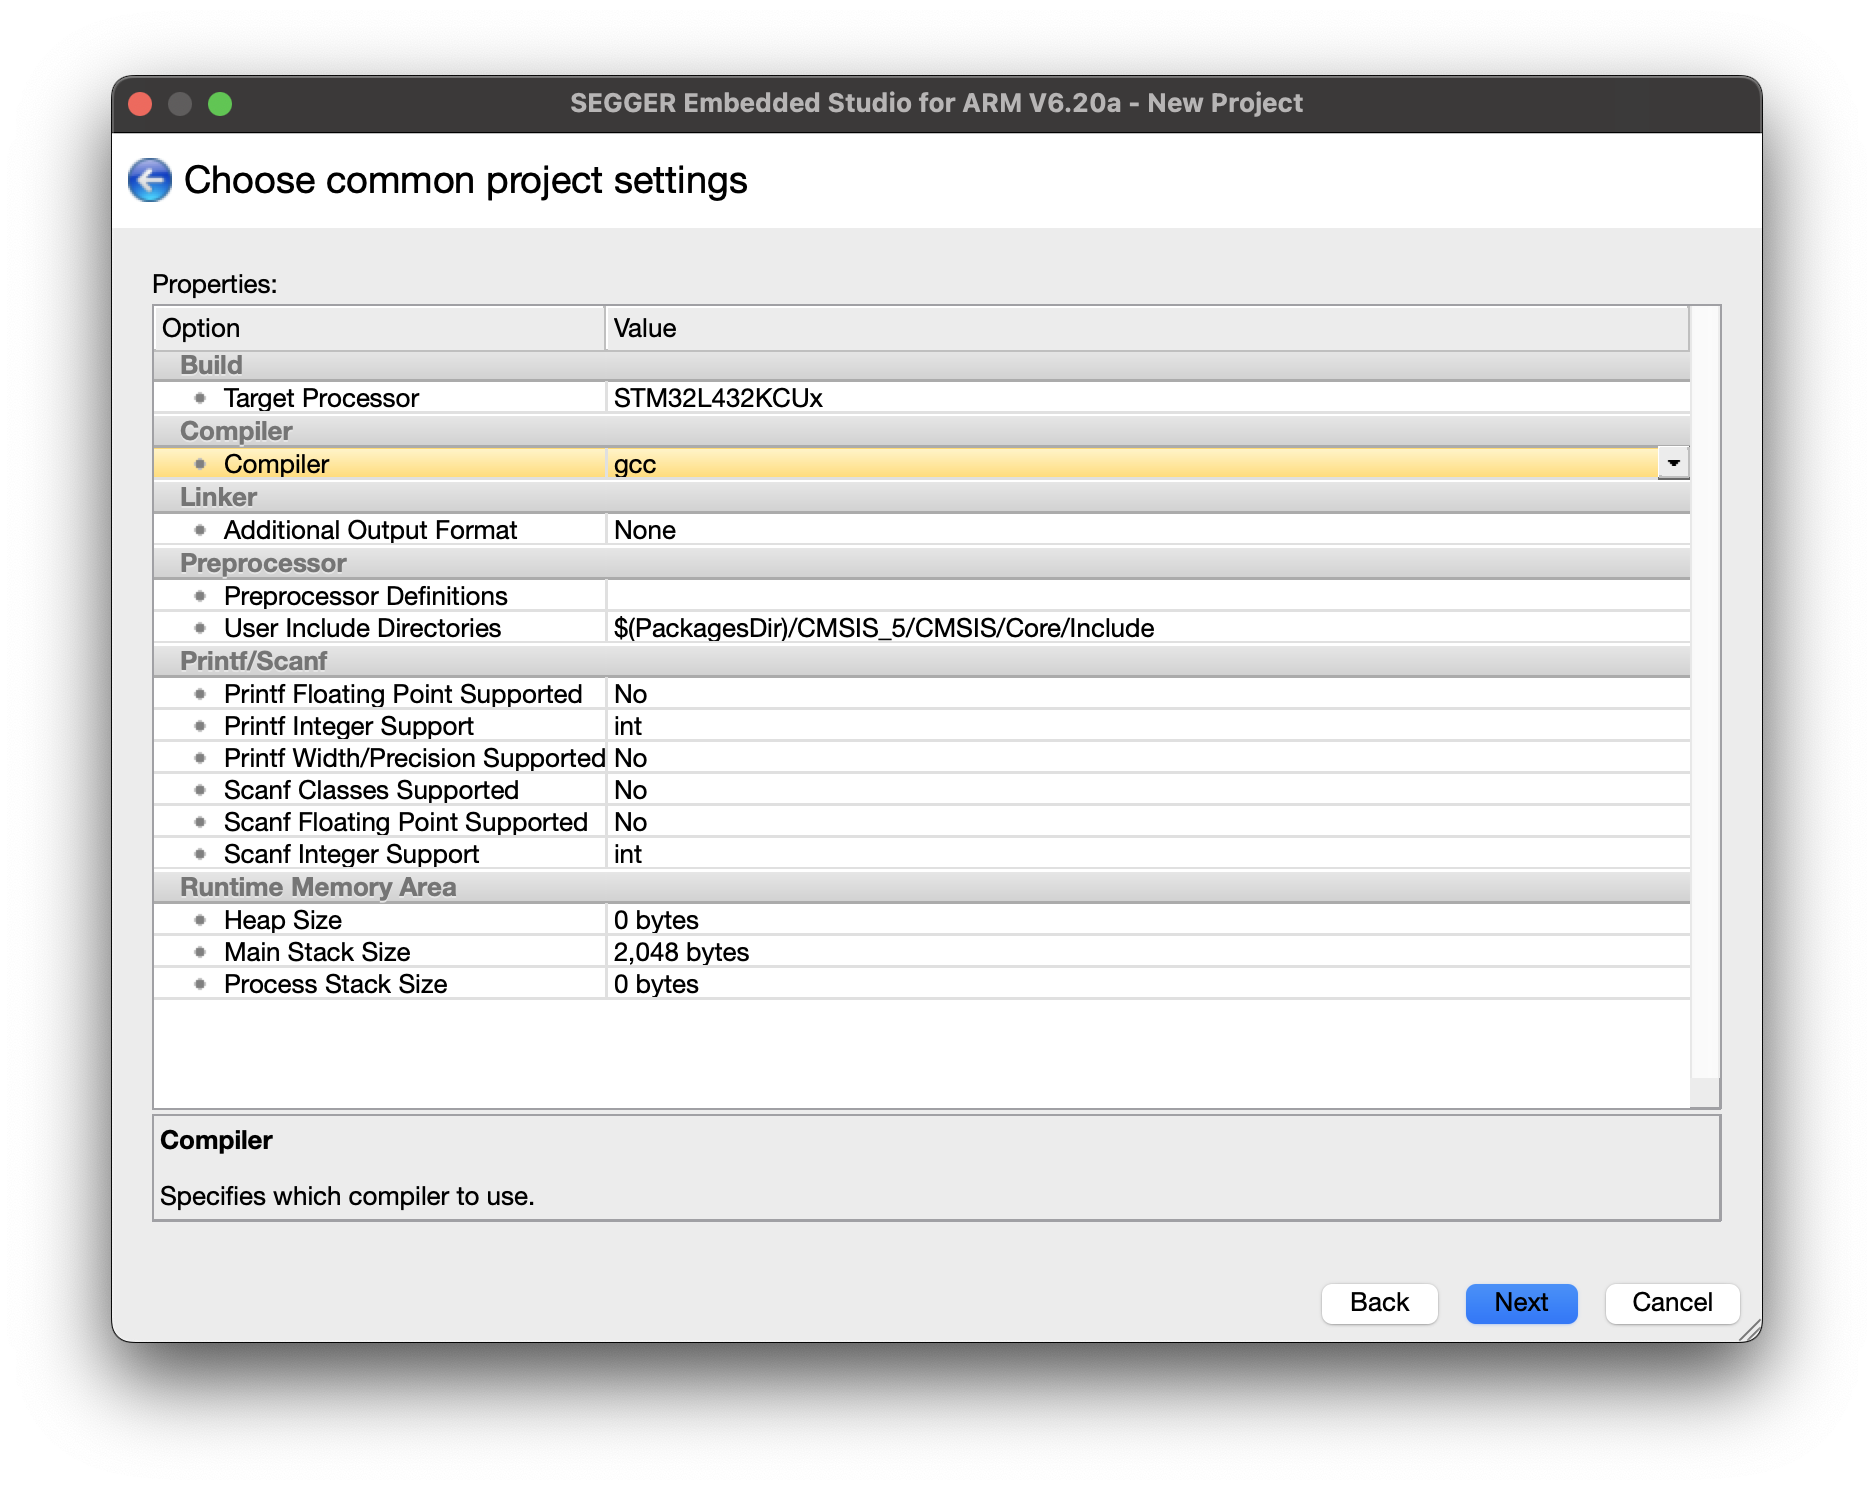1874x1490 pixels.
Task: Open the Compiler value dropdown arrow
Action: click(x=1673, y=463)
